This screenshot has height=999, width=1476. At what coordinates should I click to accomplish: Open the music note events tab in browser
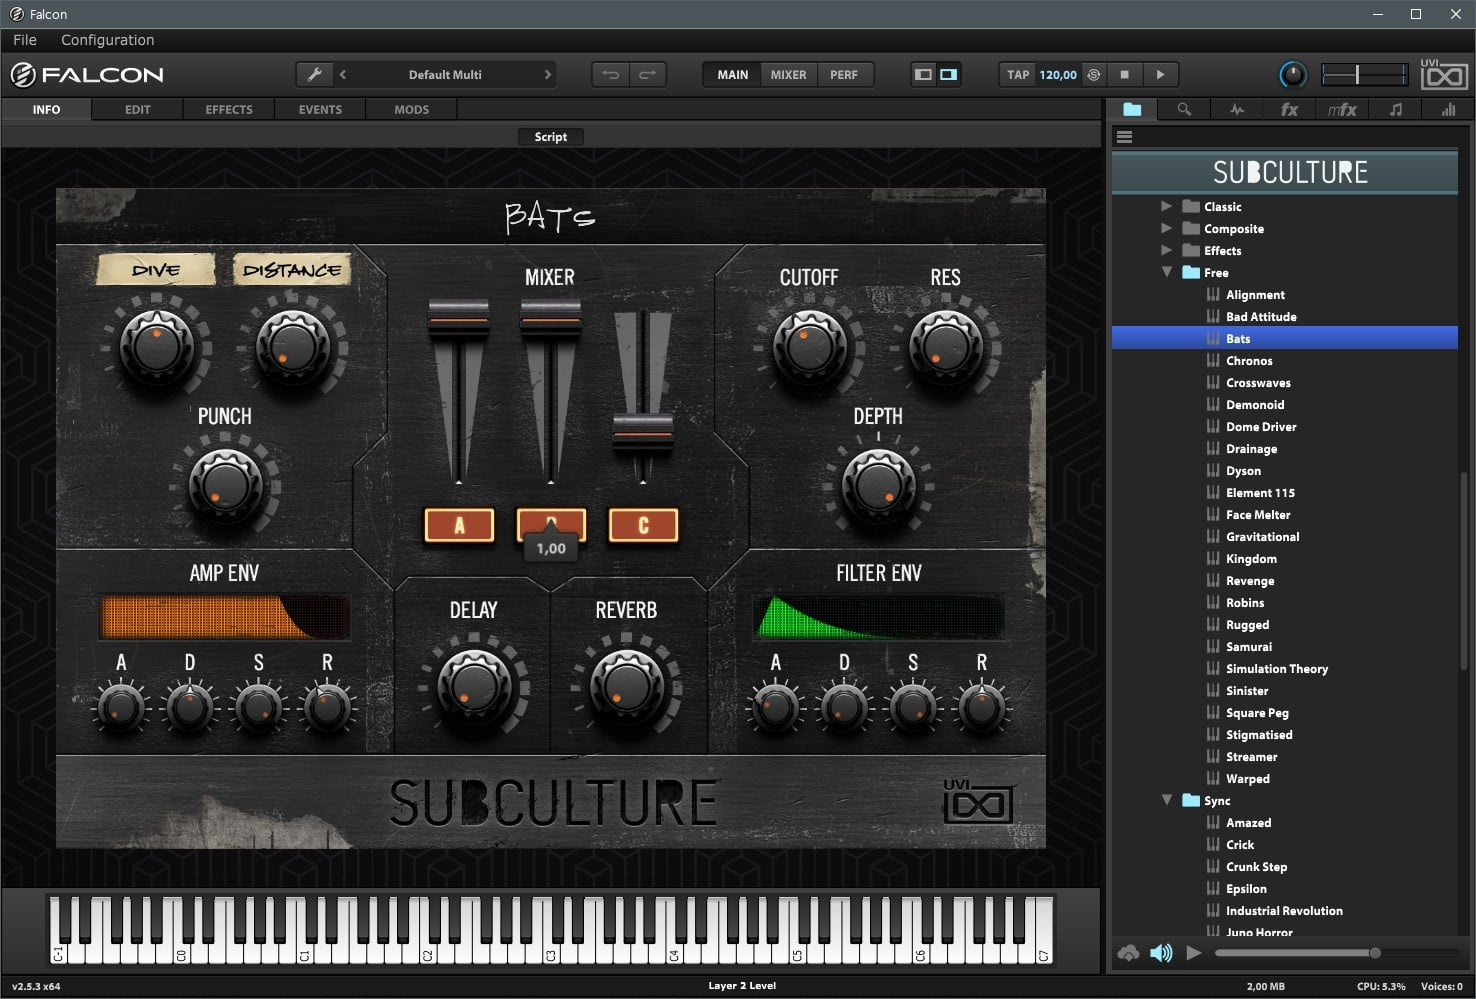click(x=1396, y=110)
